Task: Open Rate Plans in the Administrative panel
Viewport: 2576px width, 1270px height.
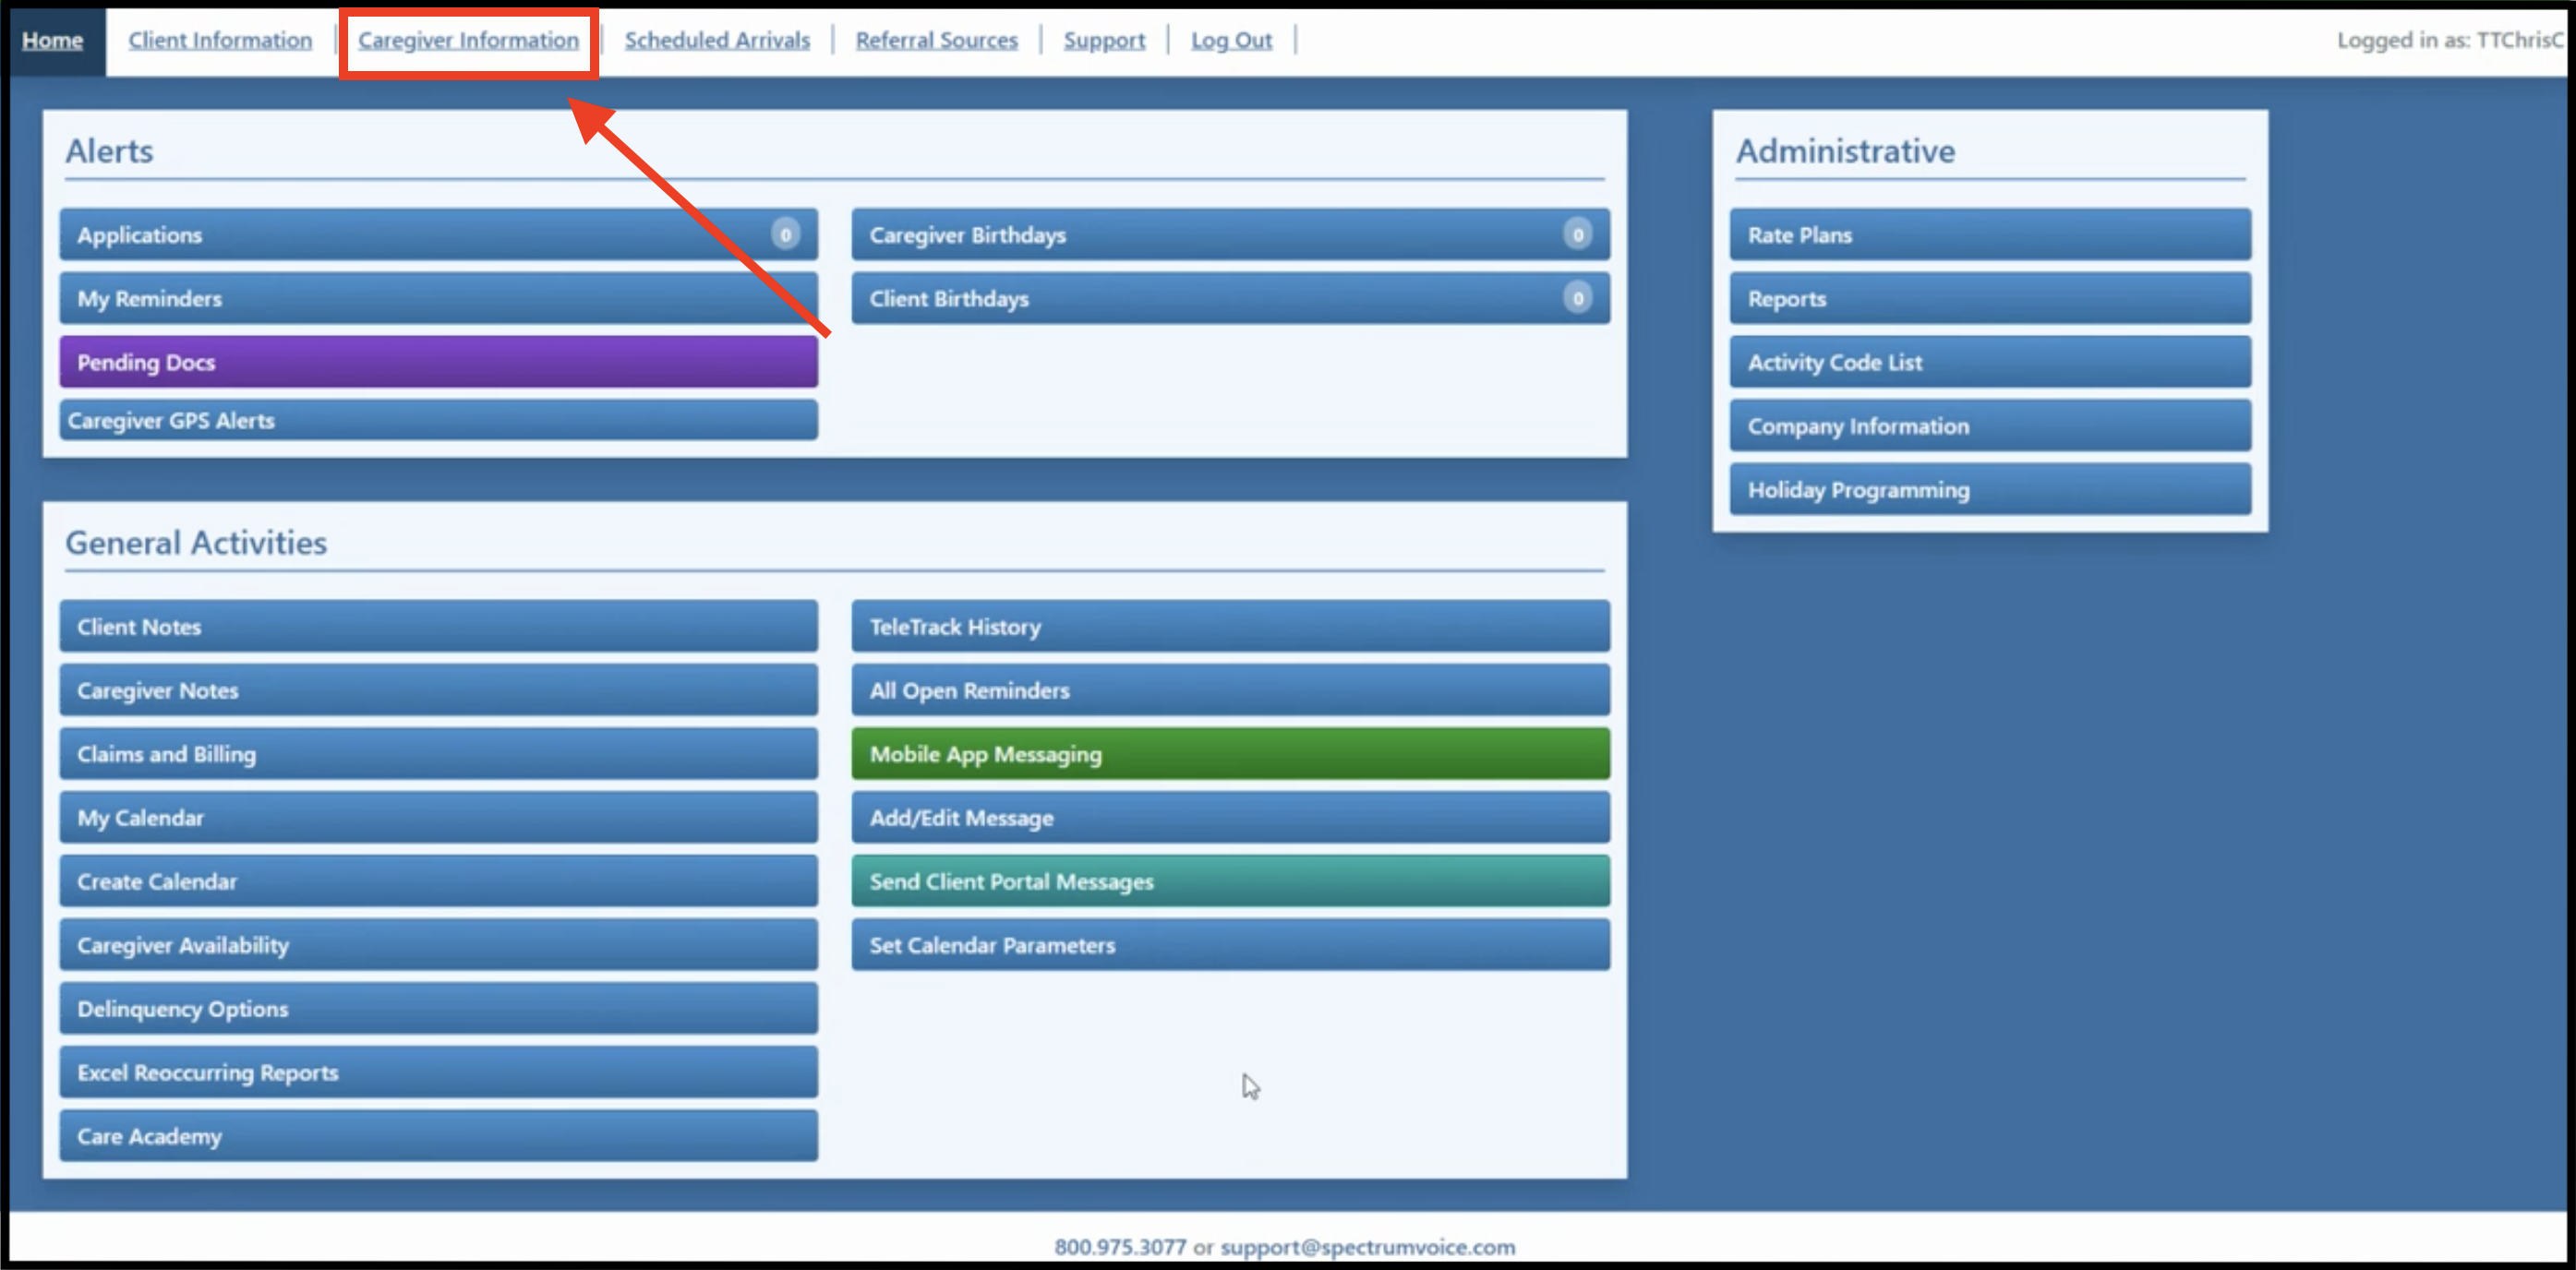Action: [1990, 235]
